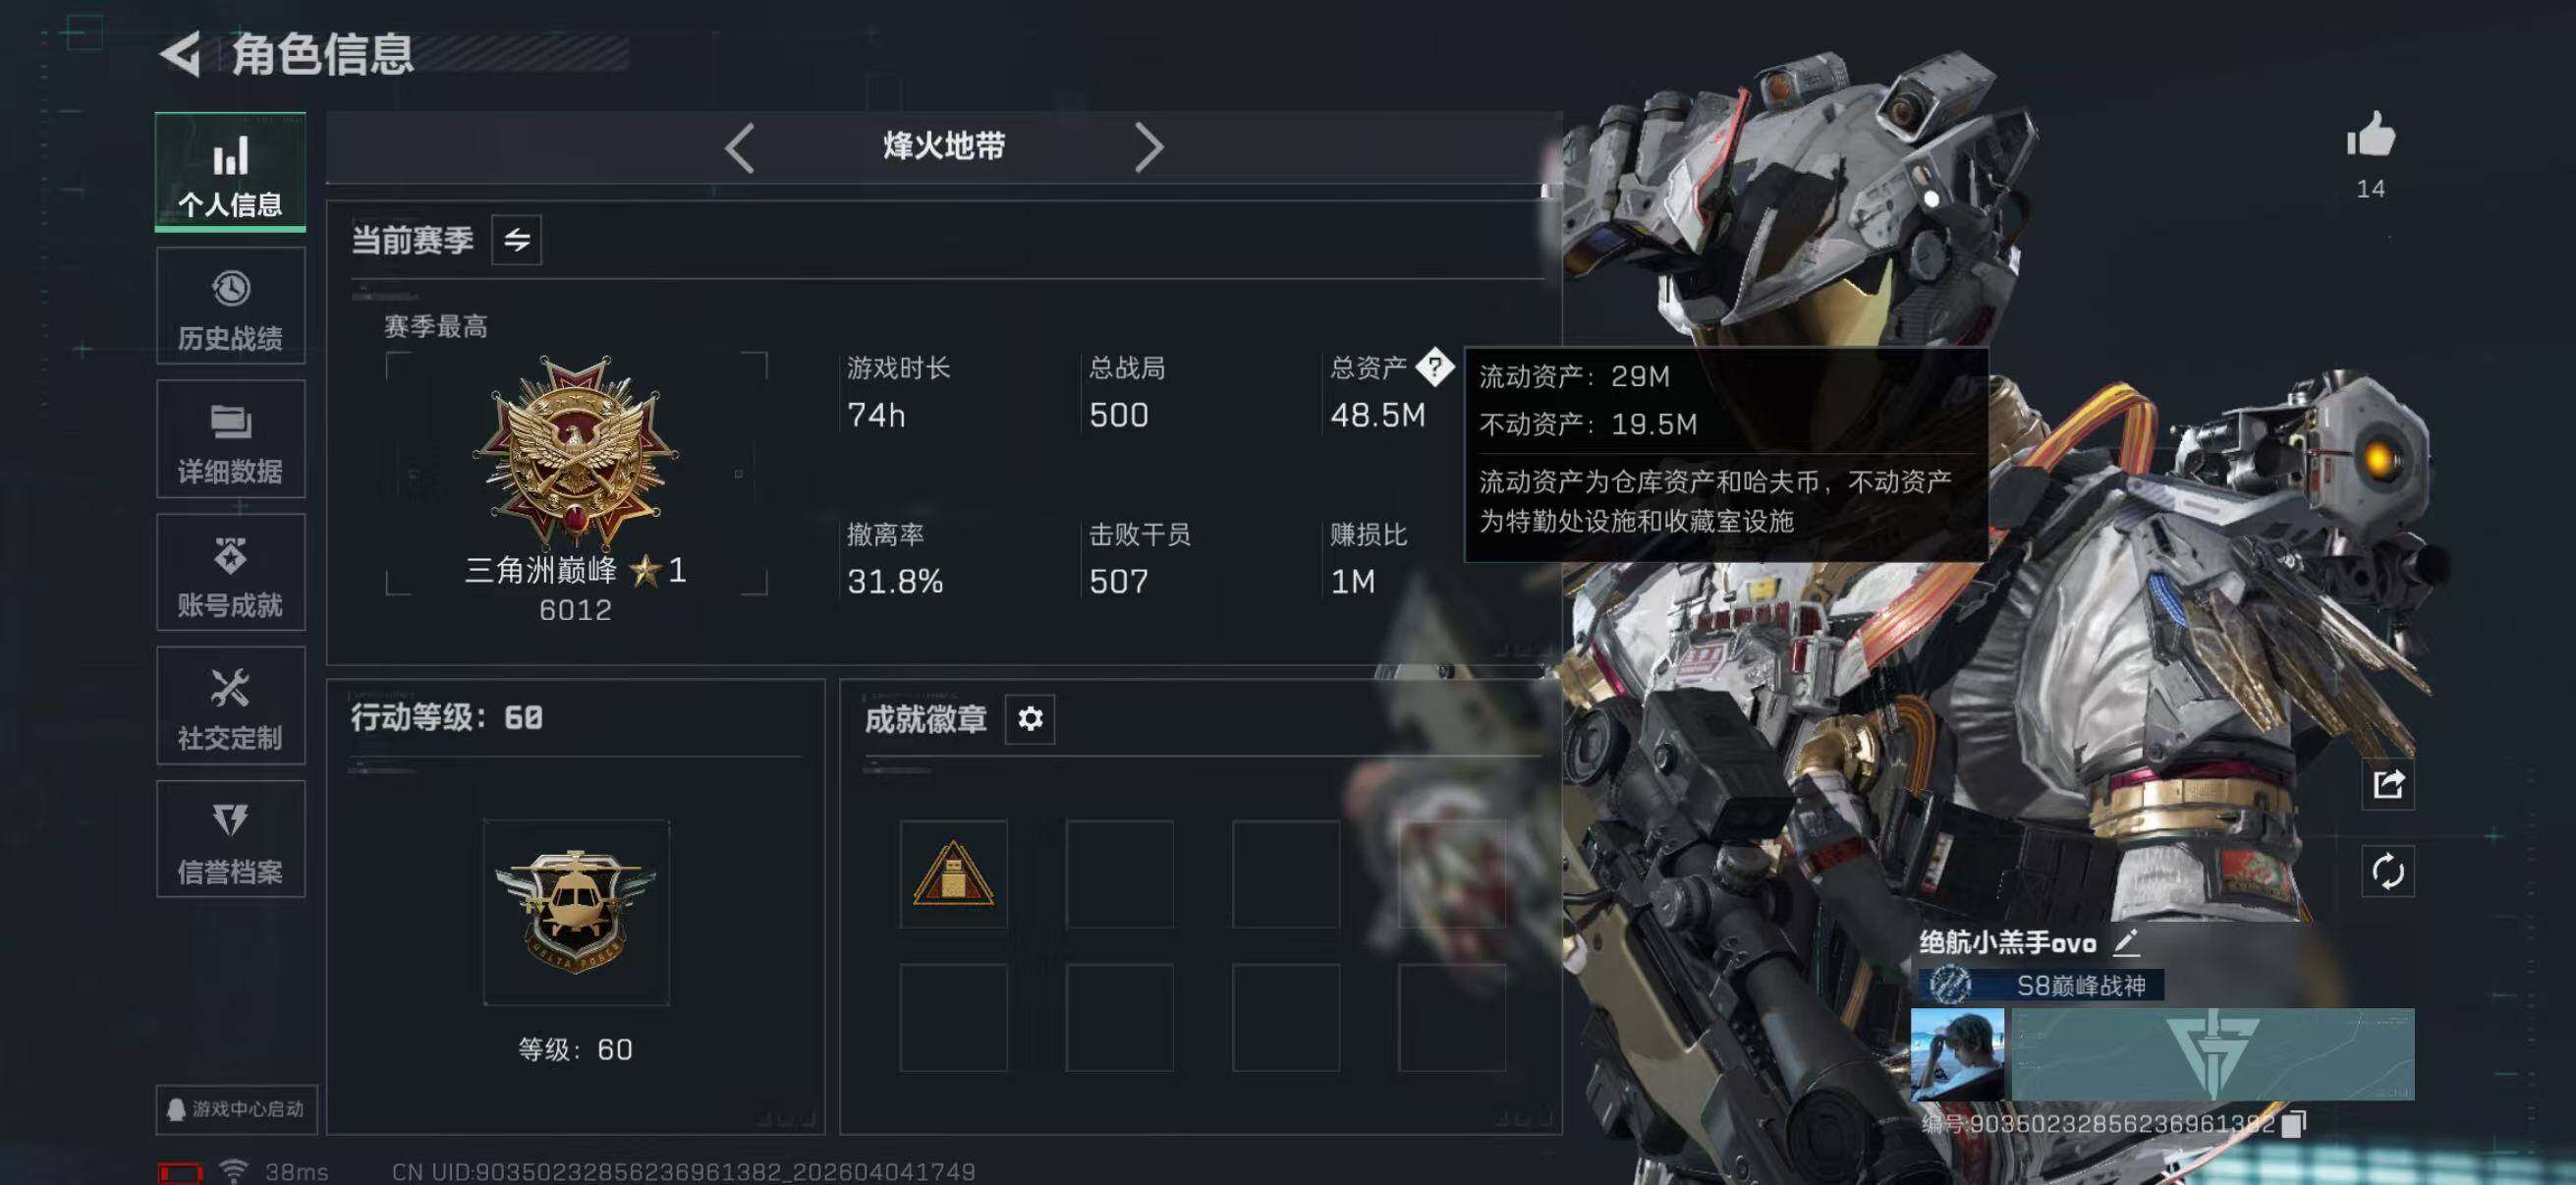Open the 历史战绩 tab
The width and height of the screenshot is (2576, 1185).
pyautogui.click(x=231, y=306)
